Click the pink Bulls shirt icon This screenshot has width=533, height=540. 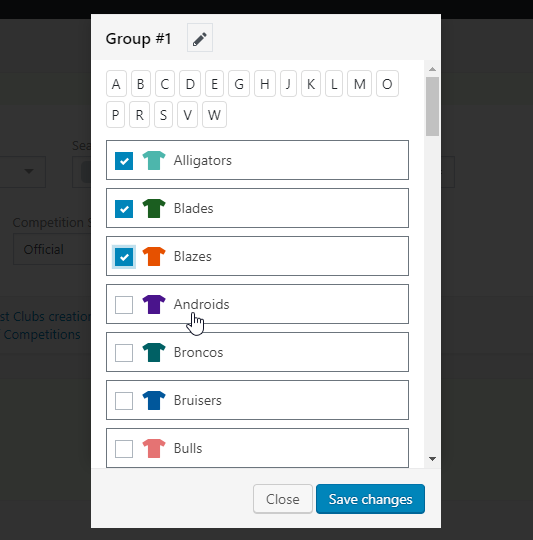click(154, 448)
